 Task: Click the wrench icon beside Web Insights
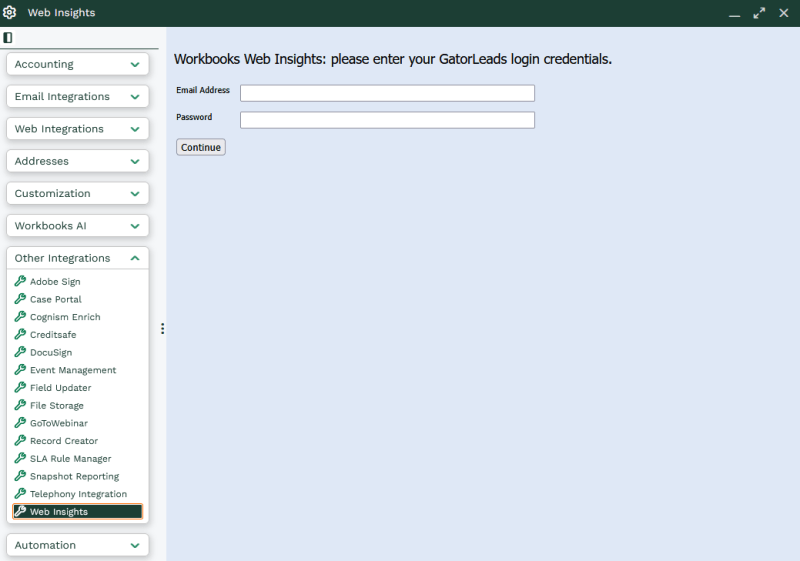[x=20, y=511]
